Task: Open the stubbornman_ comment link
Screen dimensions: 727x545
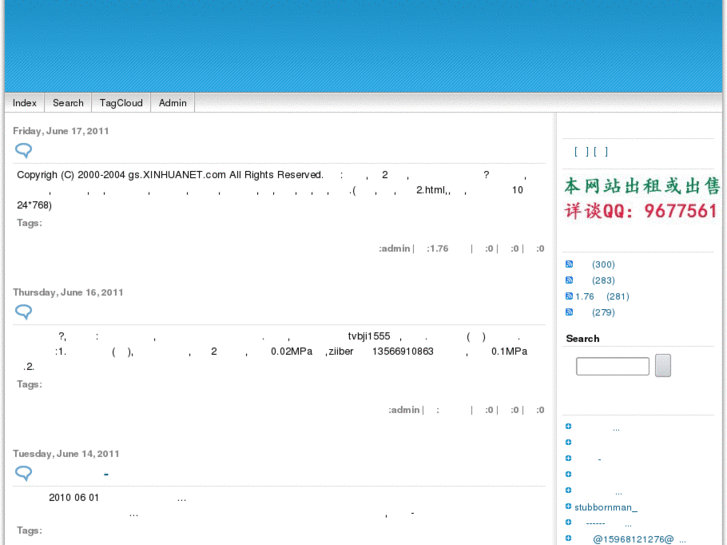Action: tap(606, 507)
